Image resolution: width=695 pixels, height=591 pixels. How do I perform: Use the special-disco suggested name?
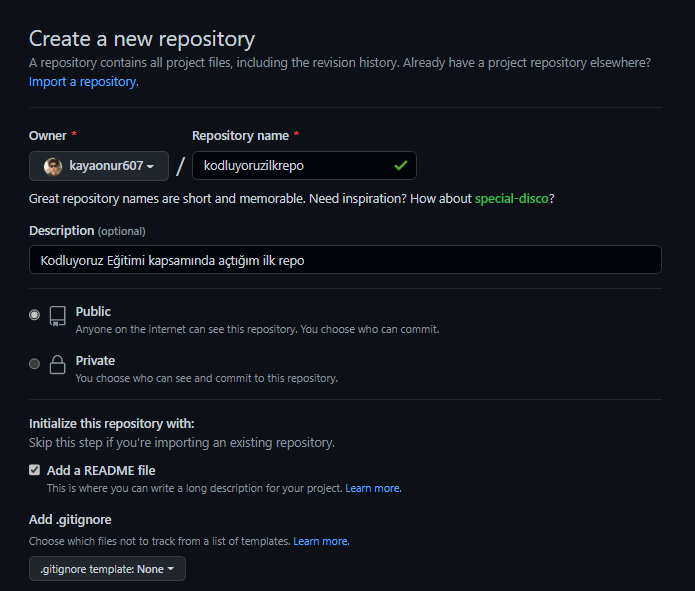(x=511, y=199)
